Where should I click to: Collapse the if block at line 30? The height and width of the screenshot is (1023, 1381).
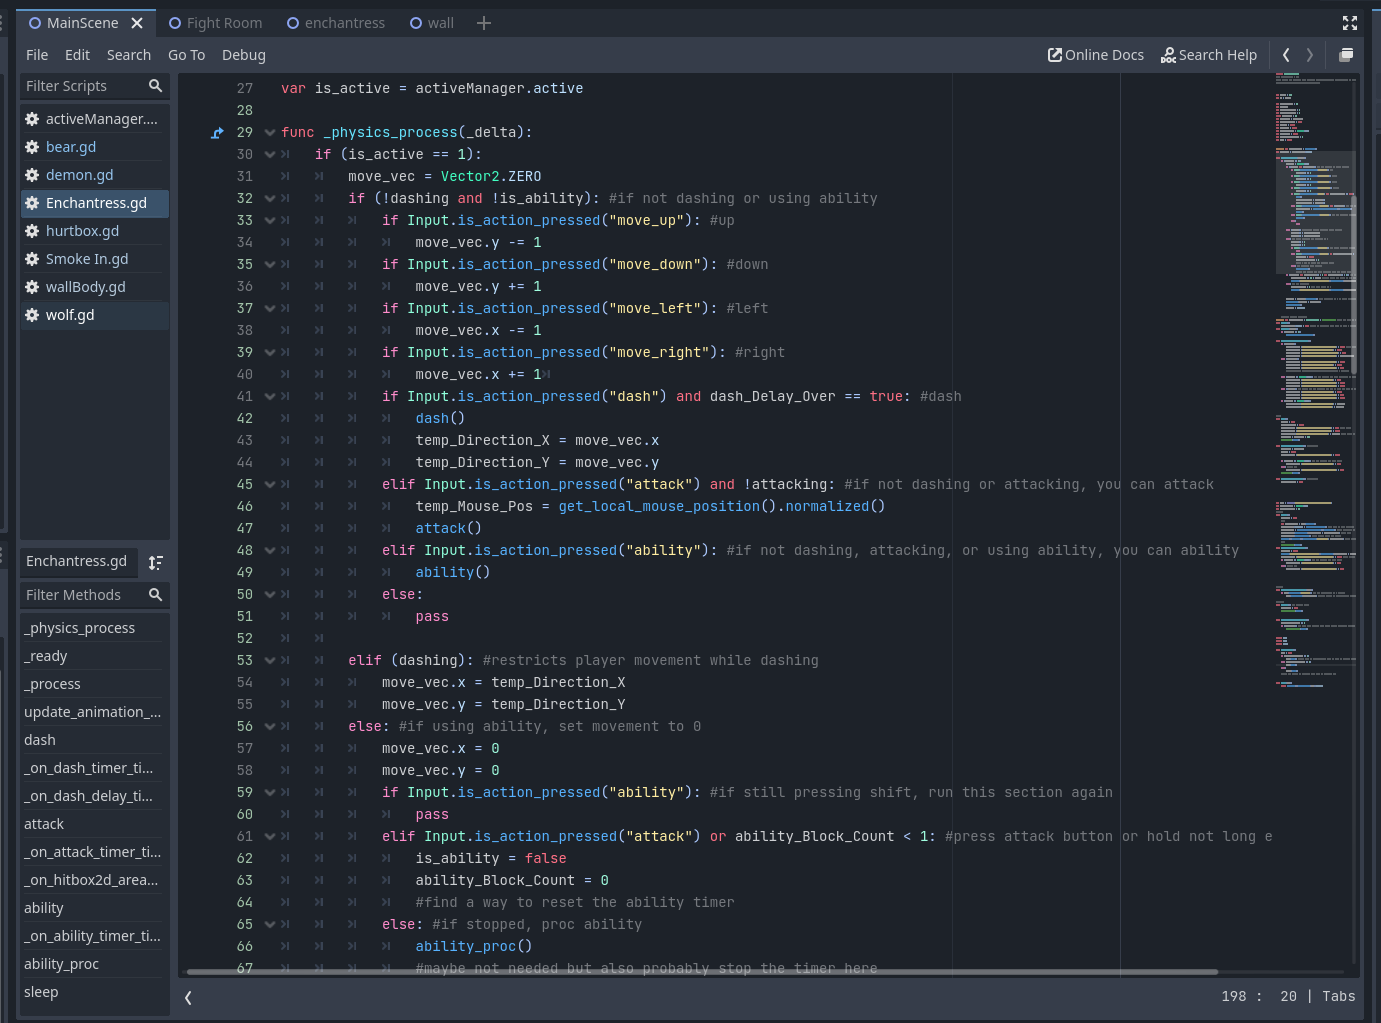coord(270,154)
